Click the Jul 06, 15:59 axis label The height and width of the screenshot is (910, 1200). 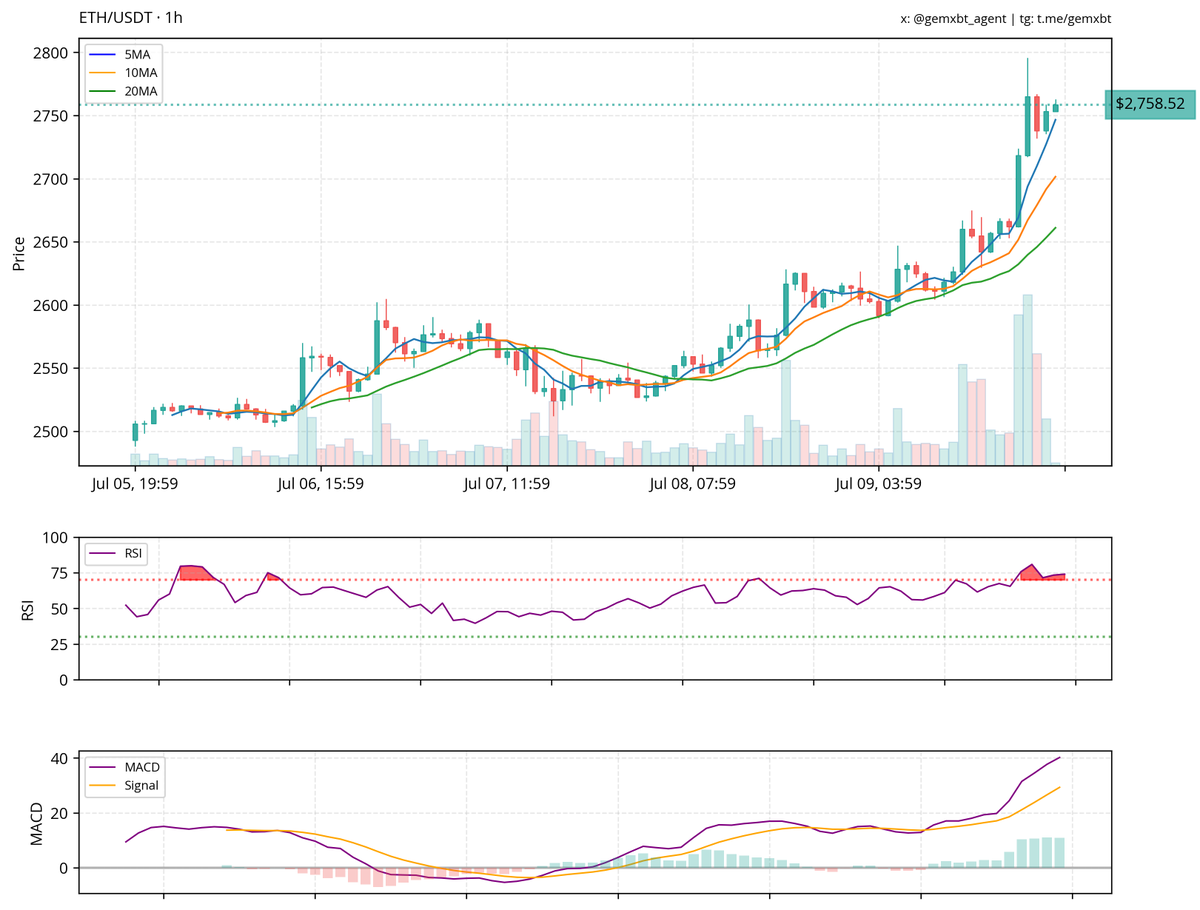point(320,485)
